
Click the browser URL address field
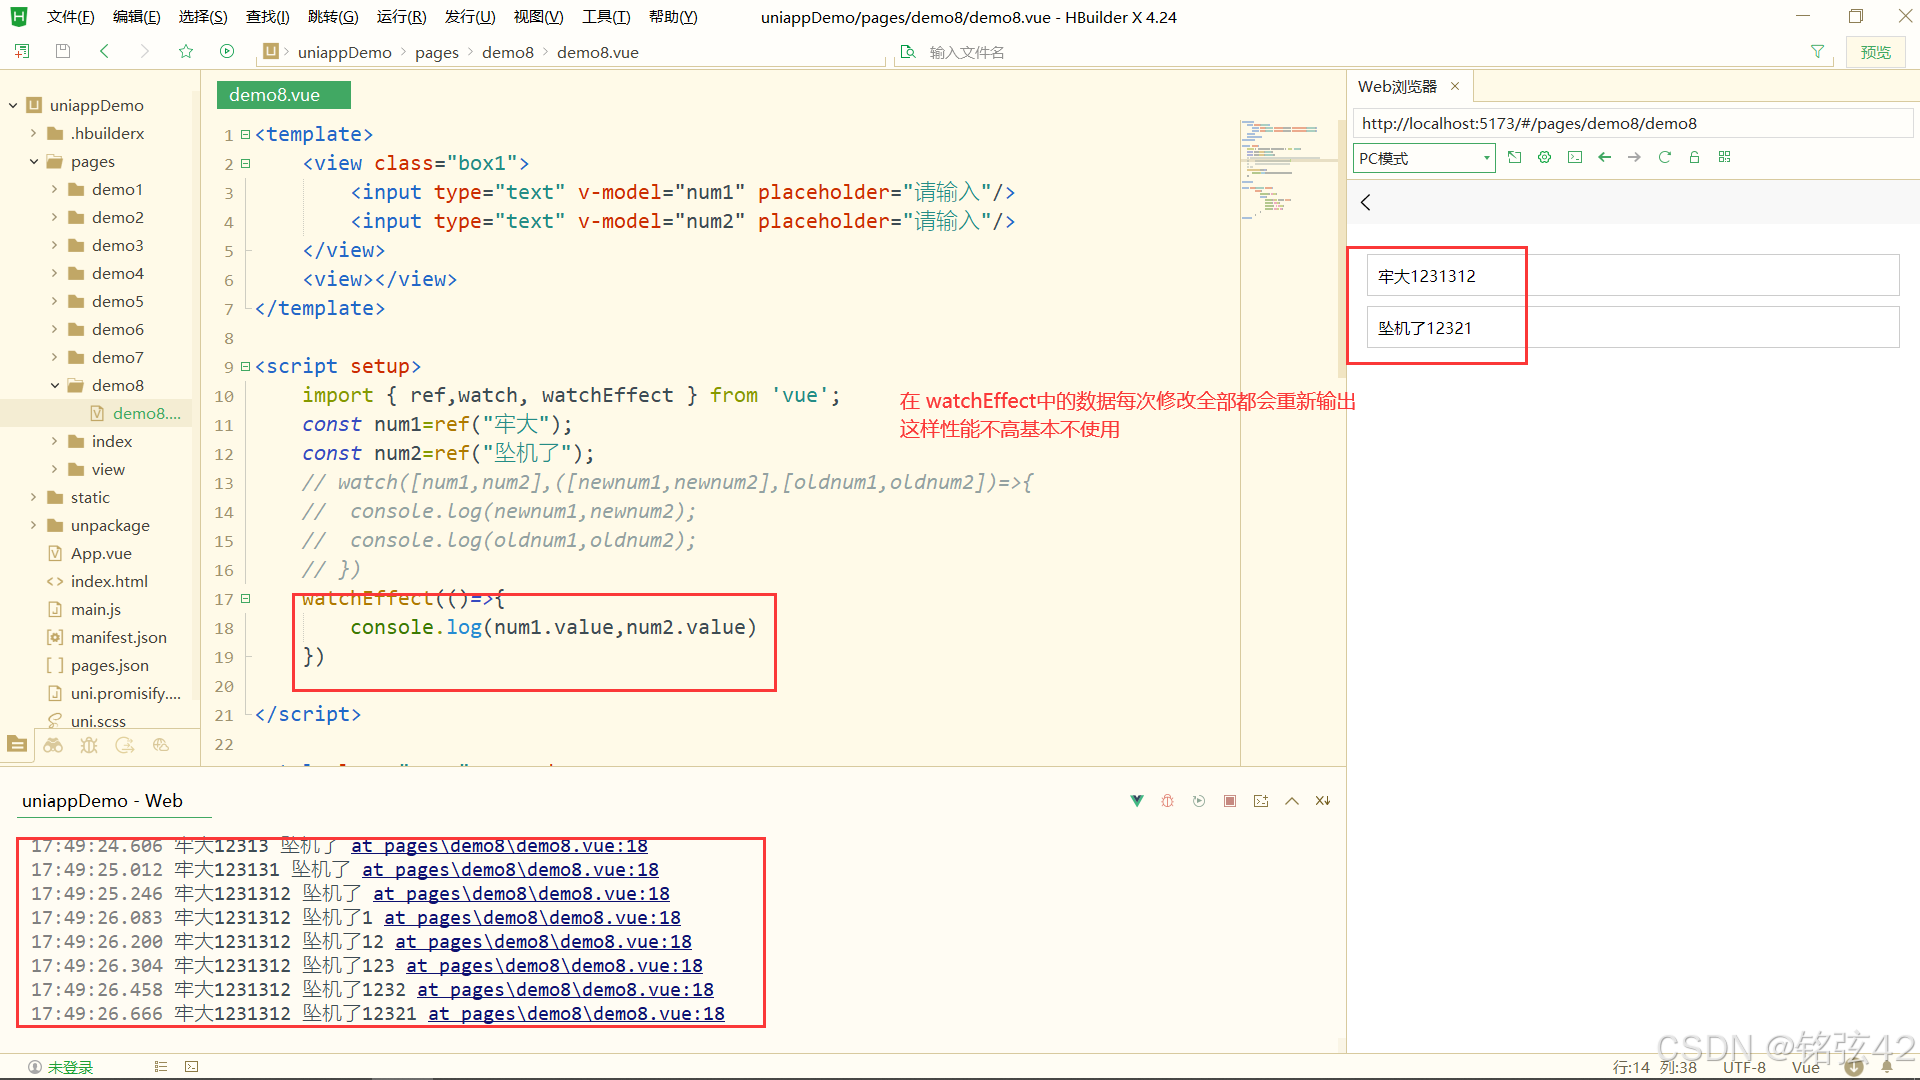tap(1630, 123)
